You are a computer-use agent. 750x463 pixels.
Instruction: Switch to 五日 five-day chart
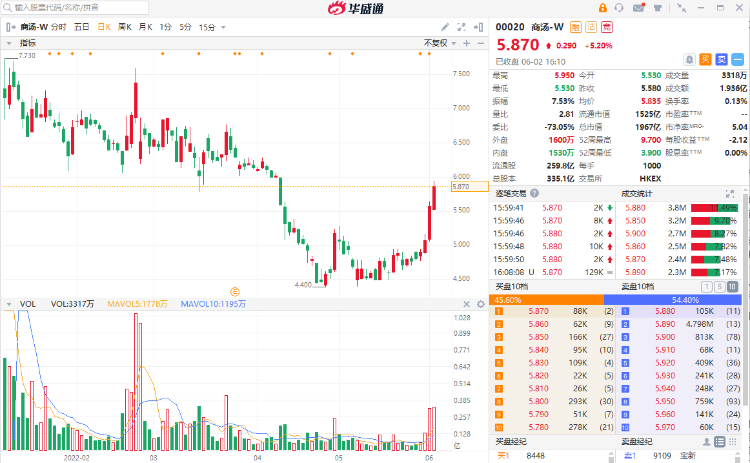82,27
